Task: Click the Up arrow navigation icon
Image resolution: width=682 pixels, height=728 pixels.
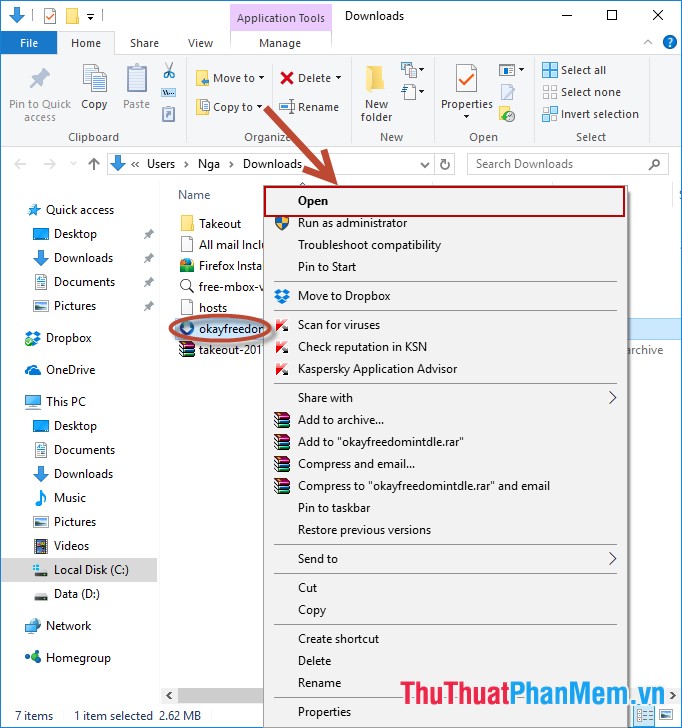Action: (94, 164)
